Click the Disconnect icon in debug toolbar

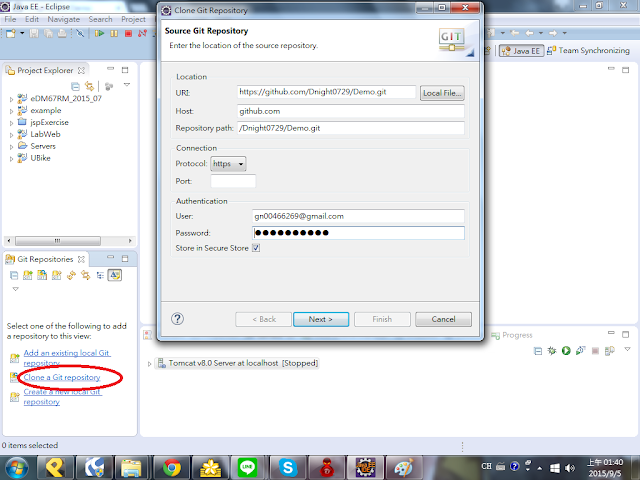(142, 33)
